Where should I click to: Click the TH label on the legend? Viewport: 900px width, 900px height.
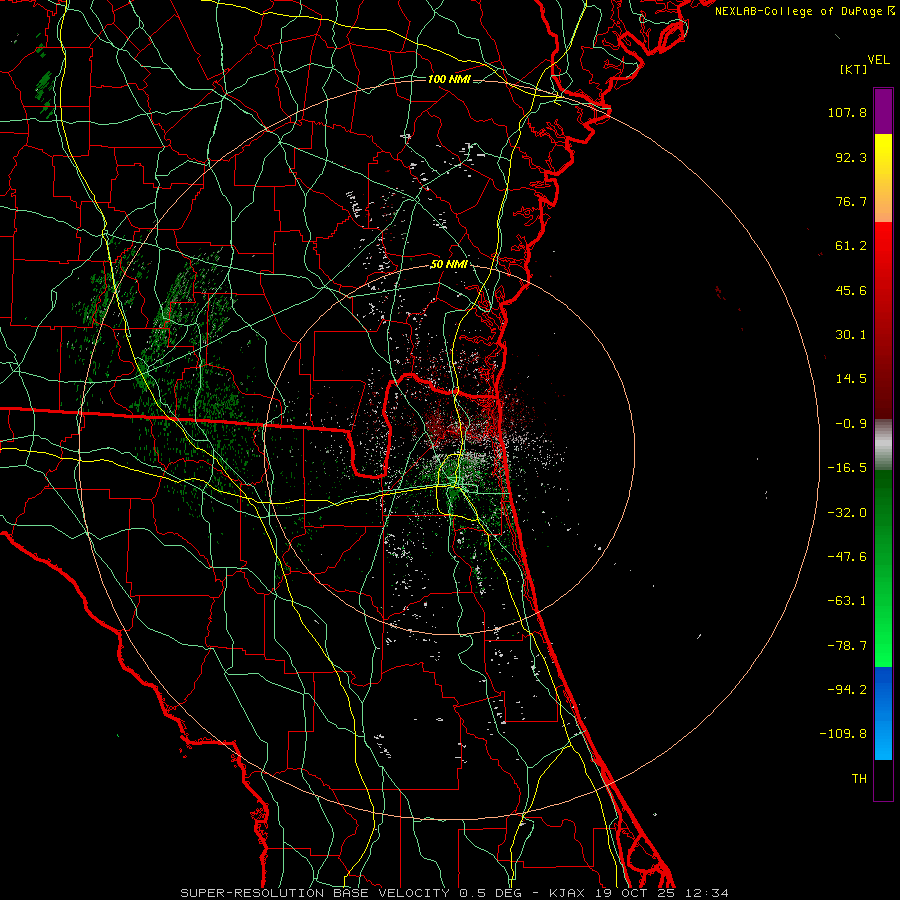pos(859,778)
